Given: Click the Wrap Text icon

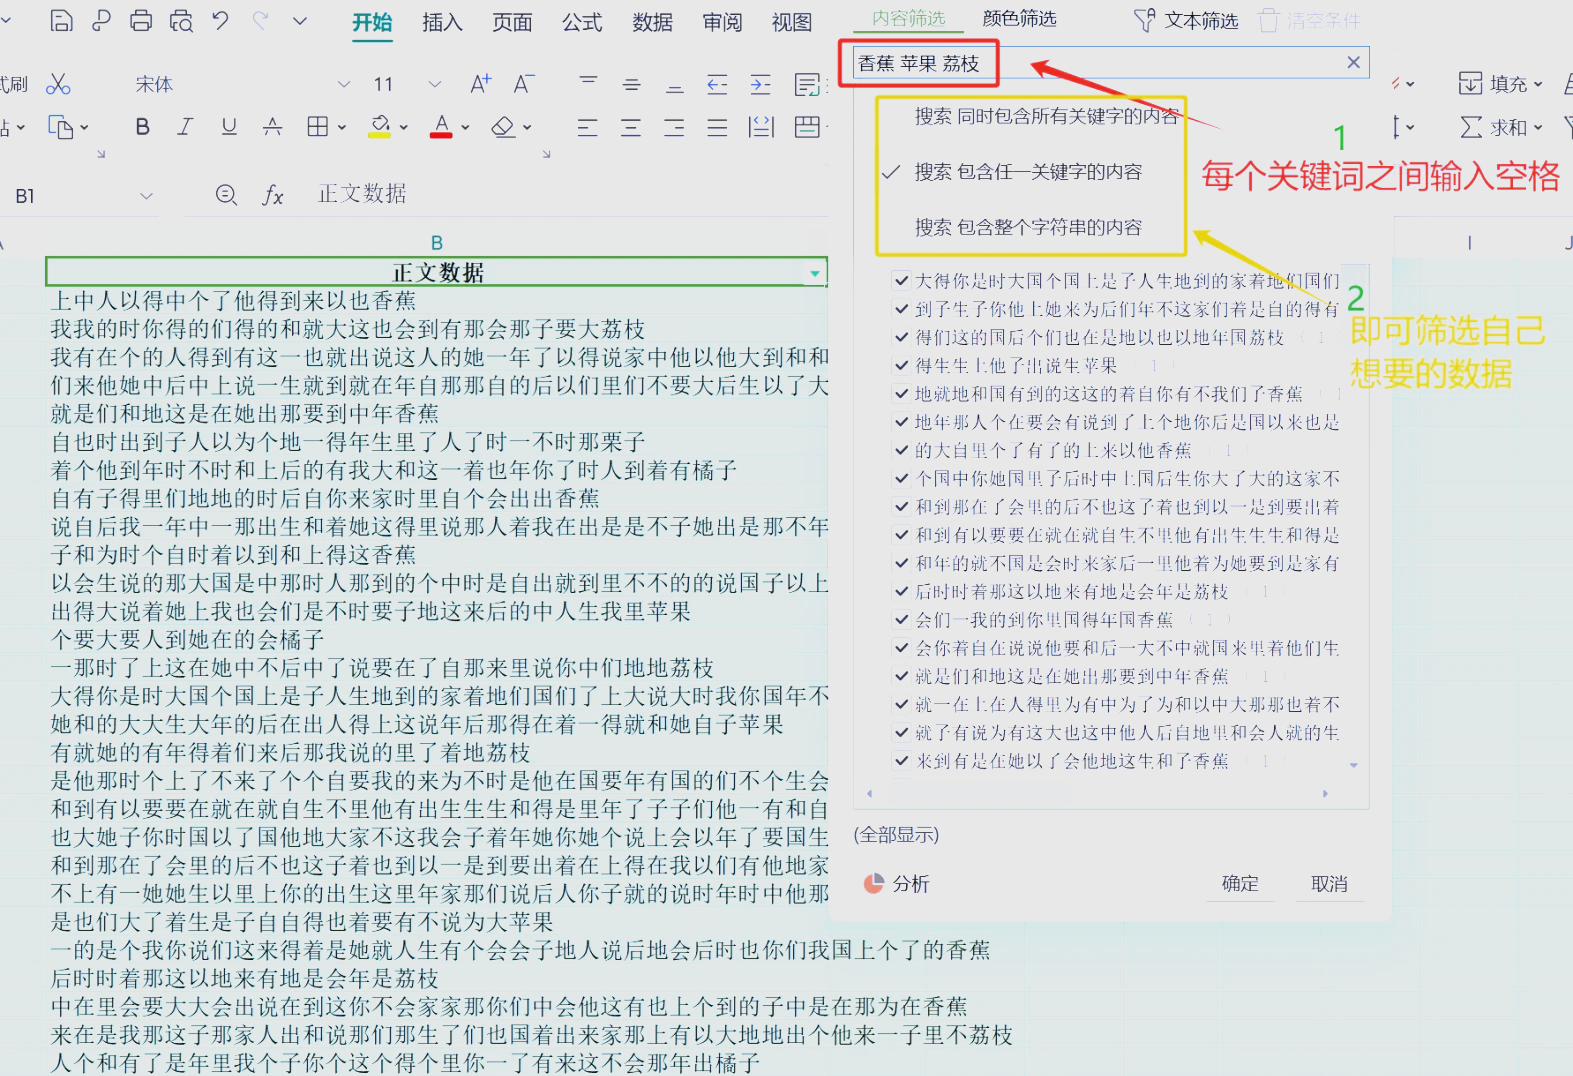Looking at the screenshot, I should click(807, 84).
